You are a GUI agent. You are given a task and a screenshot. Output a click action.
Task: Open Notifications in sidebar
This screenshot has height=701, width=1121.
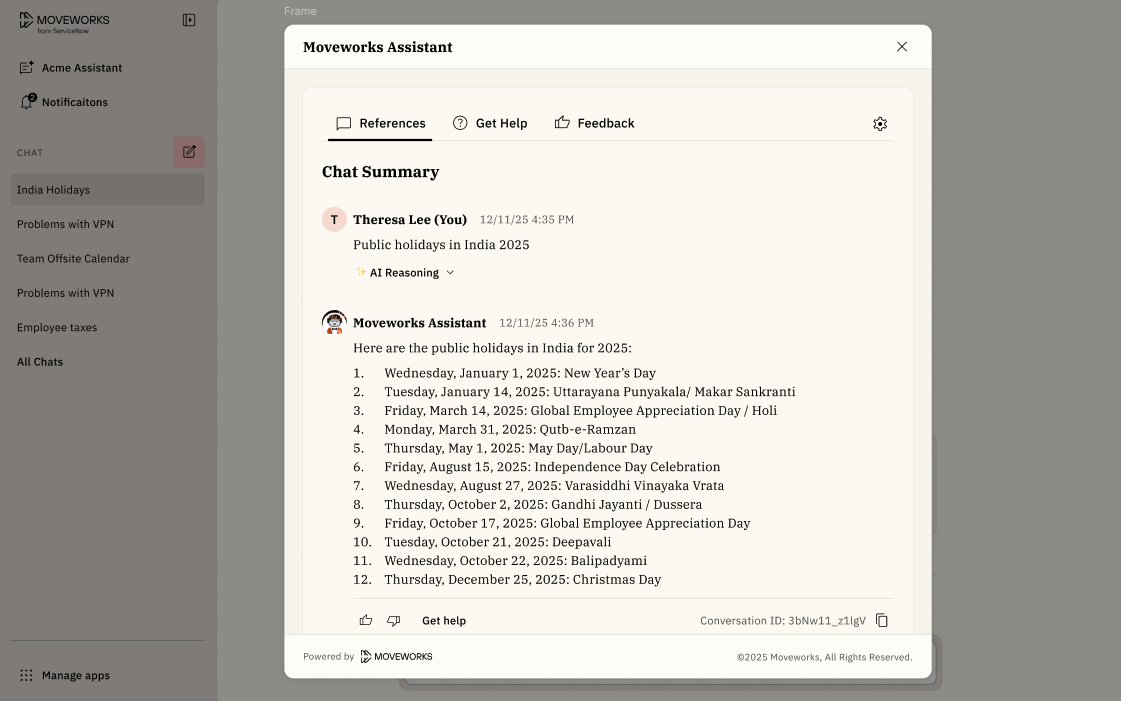pos(63,102)
